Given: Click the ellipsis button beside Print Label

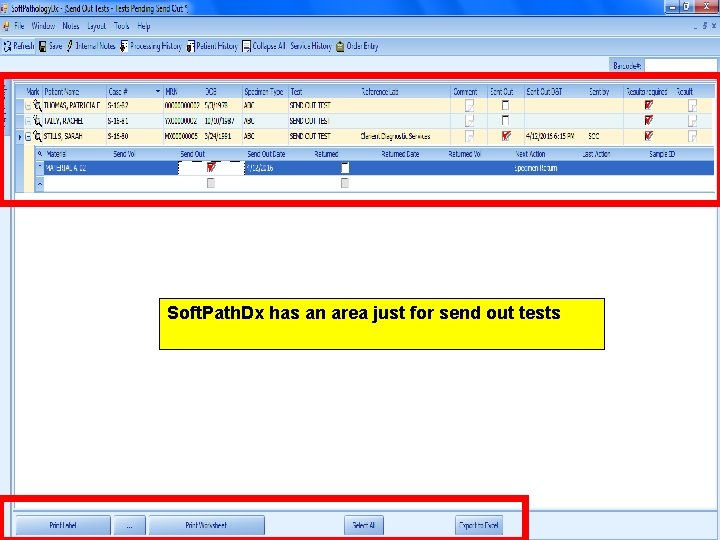Looking at the screenshot, I should point(129,525).
